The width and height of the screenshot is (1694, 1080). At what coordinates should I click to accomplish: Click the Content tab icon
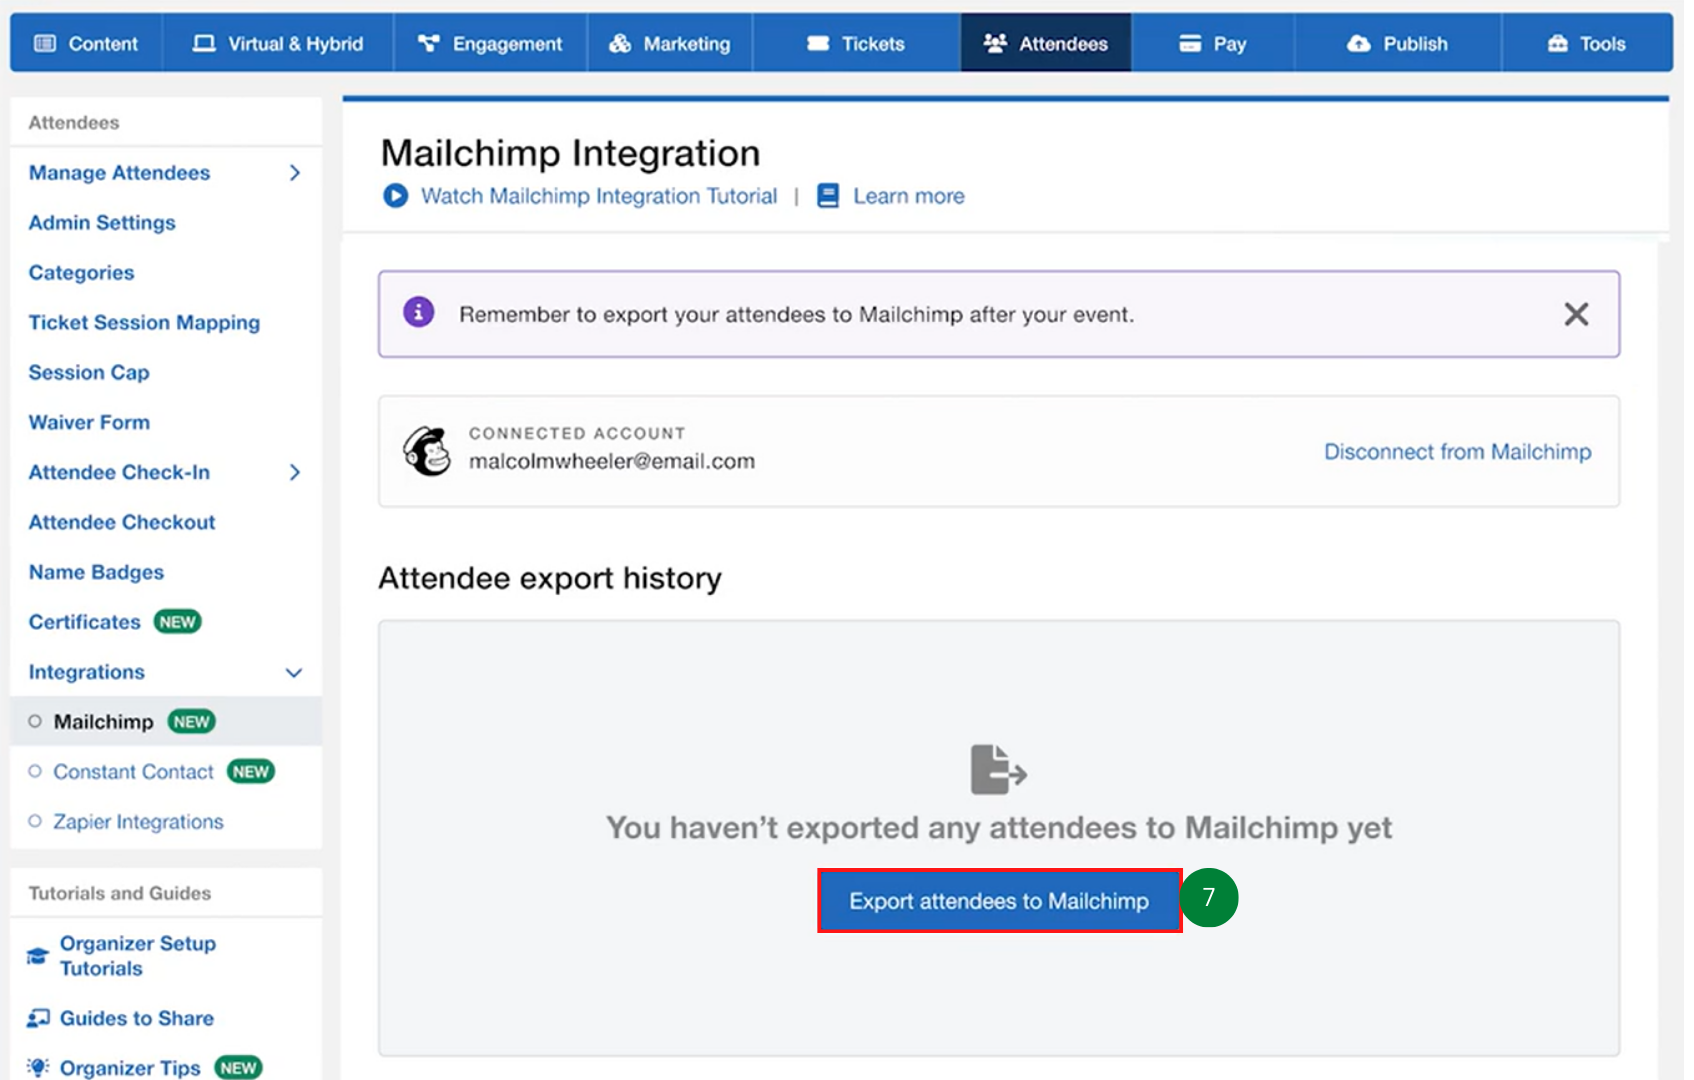click(45, 43)
